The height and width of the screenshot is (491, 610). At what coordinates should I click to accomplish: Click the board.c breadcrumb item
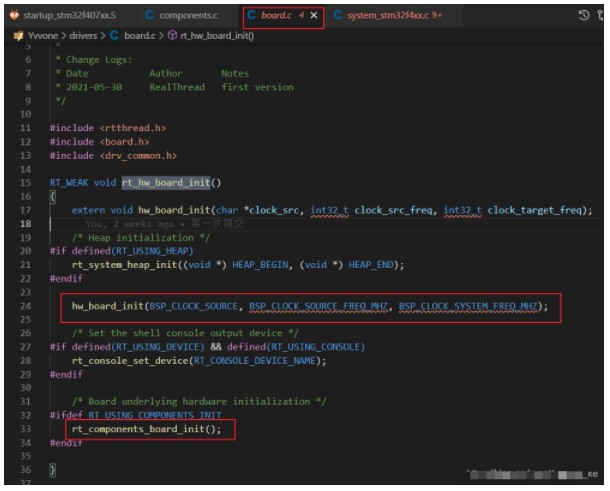coord(139,36)
